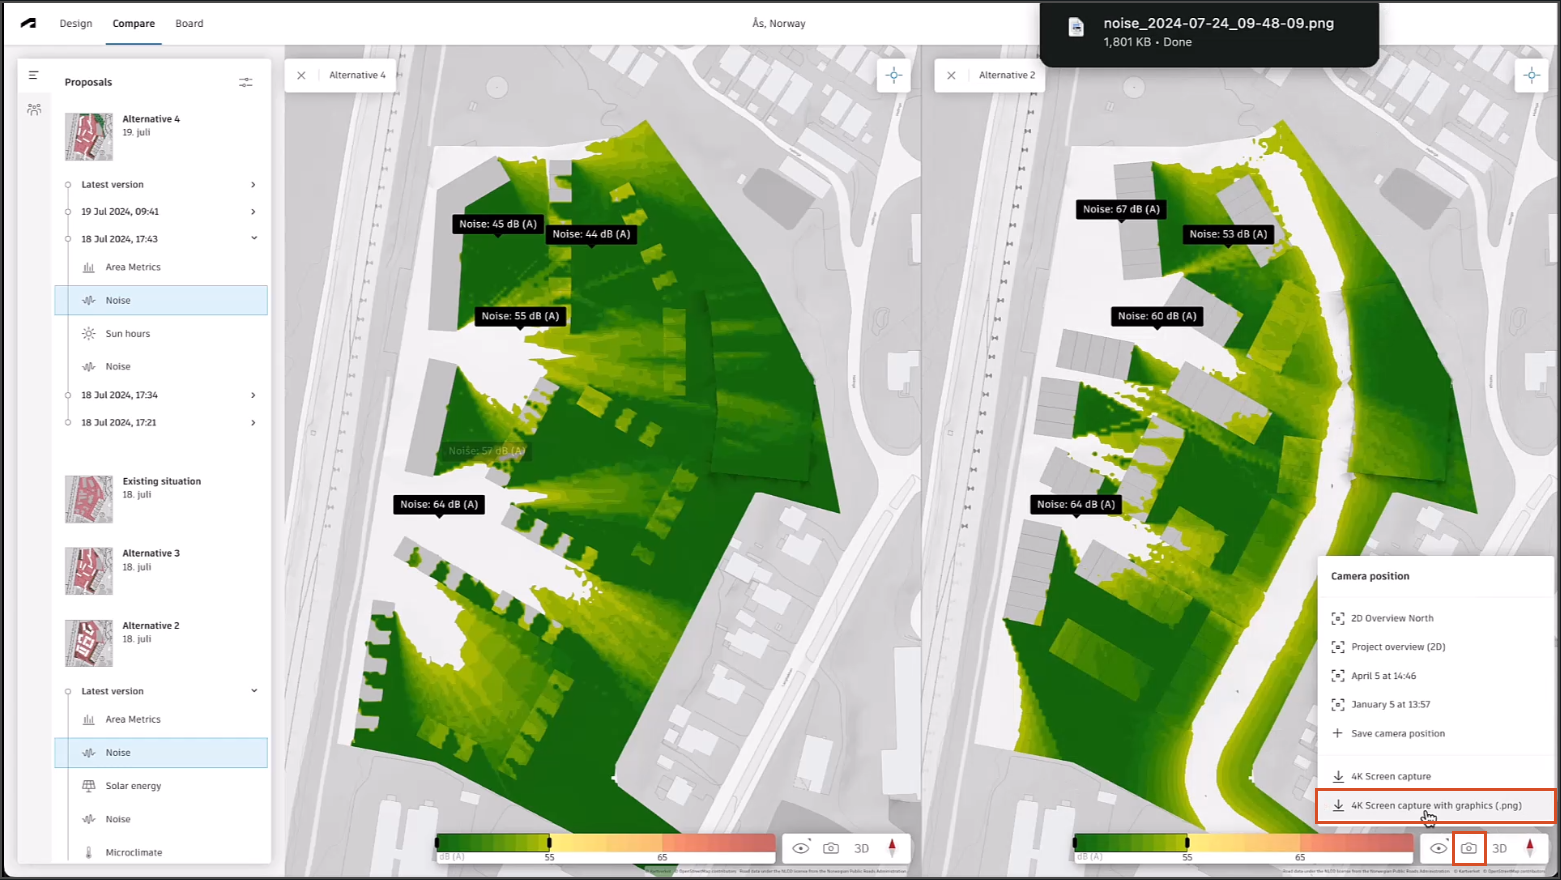Viewport: 1561px width, 880px height.
Task: Reset north compass in right view
Action: coord(1530,847)
